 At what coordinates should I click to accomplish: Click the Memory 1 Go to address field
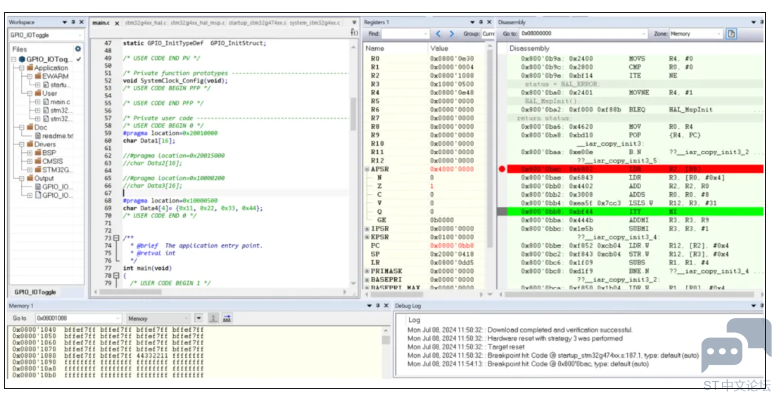(78, 318)
